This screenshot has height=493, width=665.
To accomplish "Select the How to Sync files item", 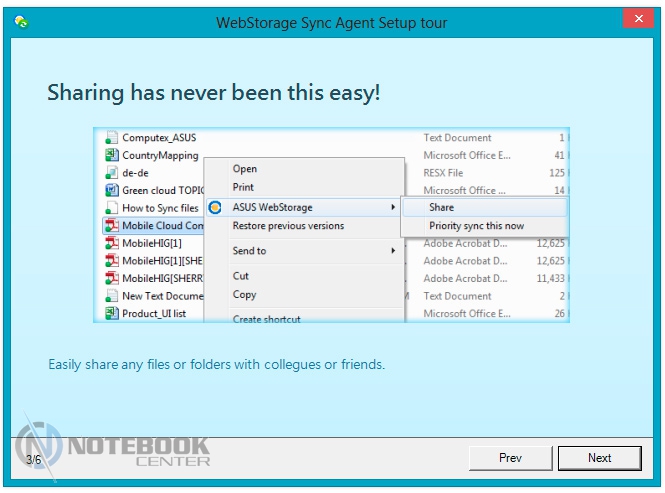I will pos(160,208).
